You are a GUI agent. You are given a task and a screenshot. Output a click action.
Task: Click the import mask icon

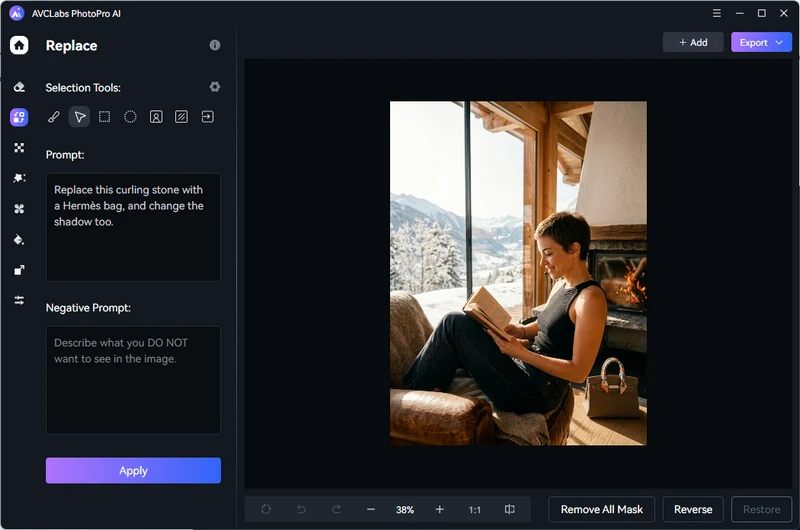click(x=207, y=117)
